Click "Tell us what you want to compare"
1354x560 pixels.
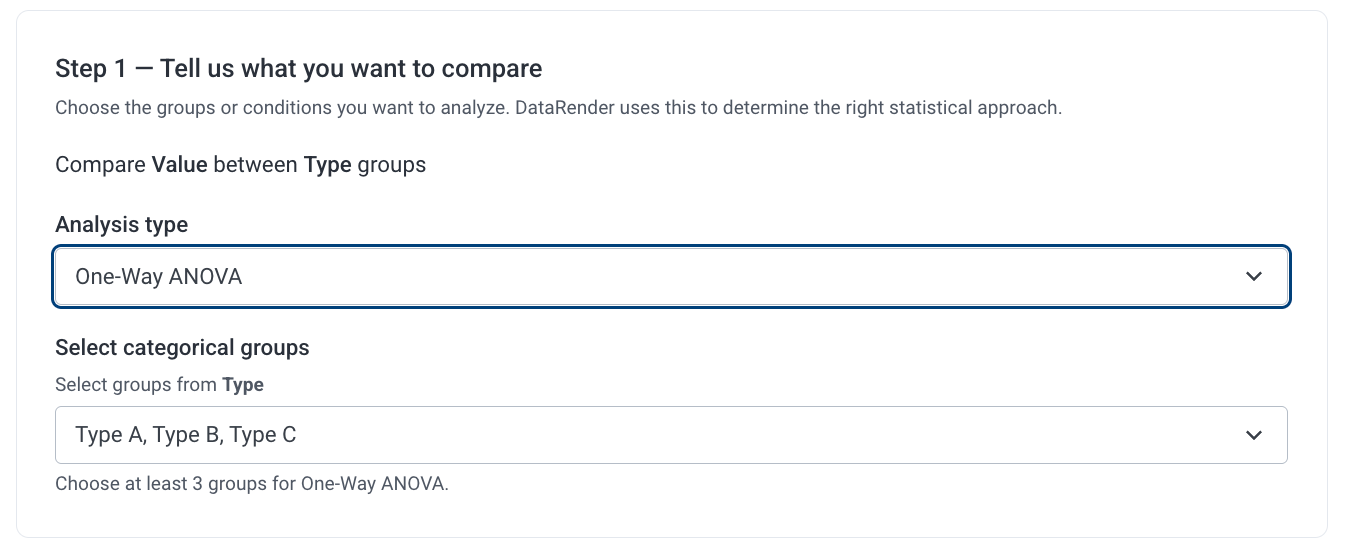click(351, 69)
